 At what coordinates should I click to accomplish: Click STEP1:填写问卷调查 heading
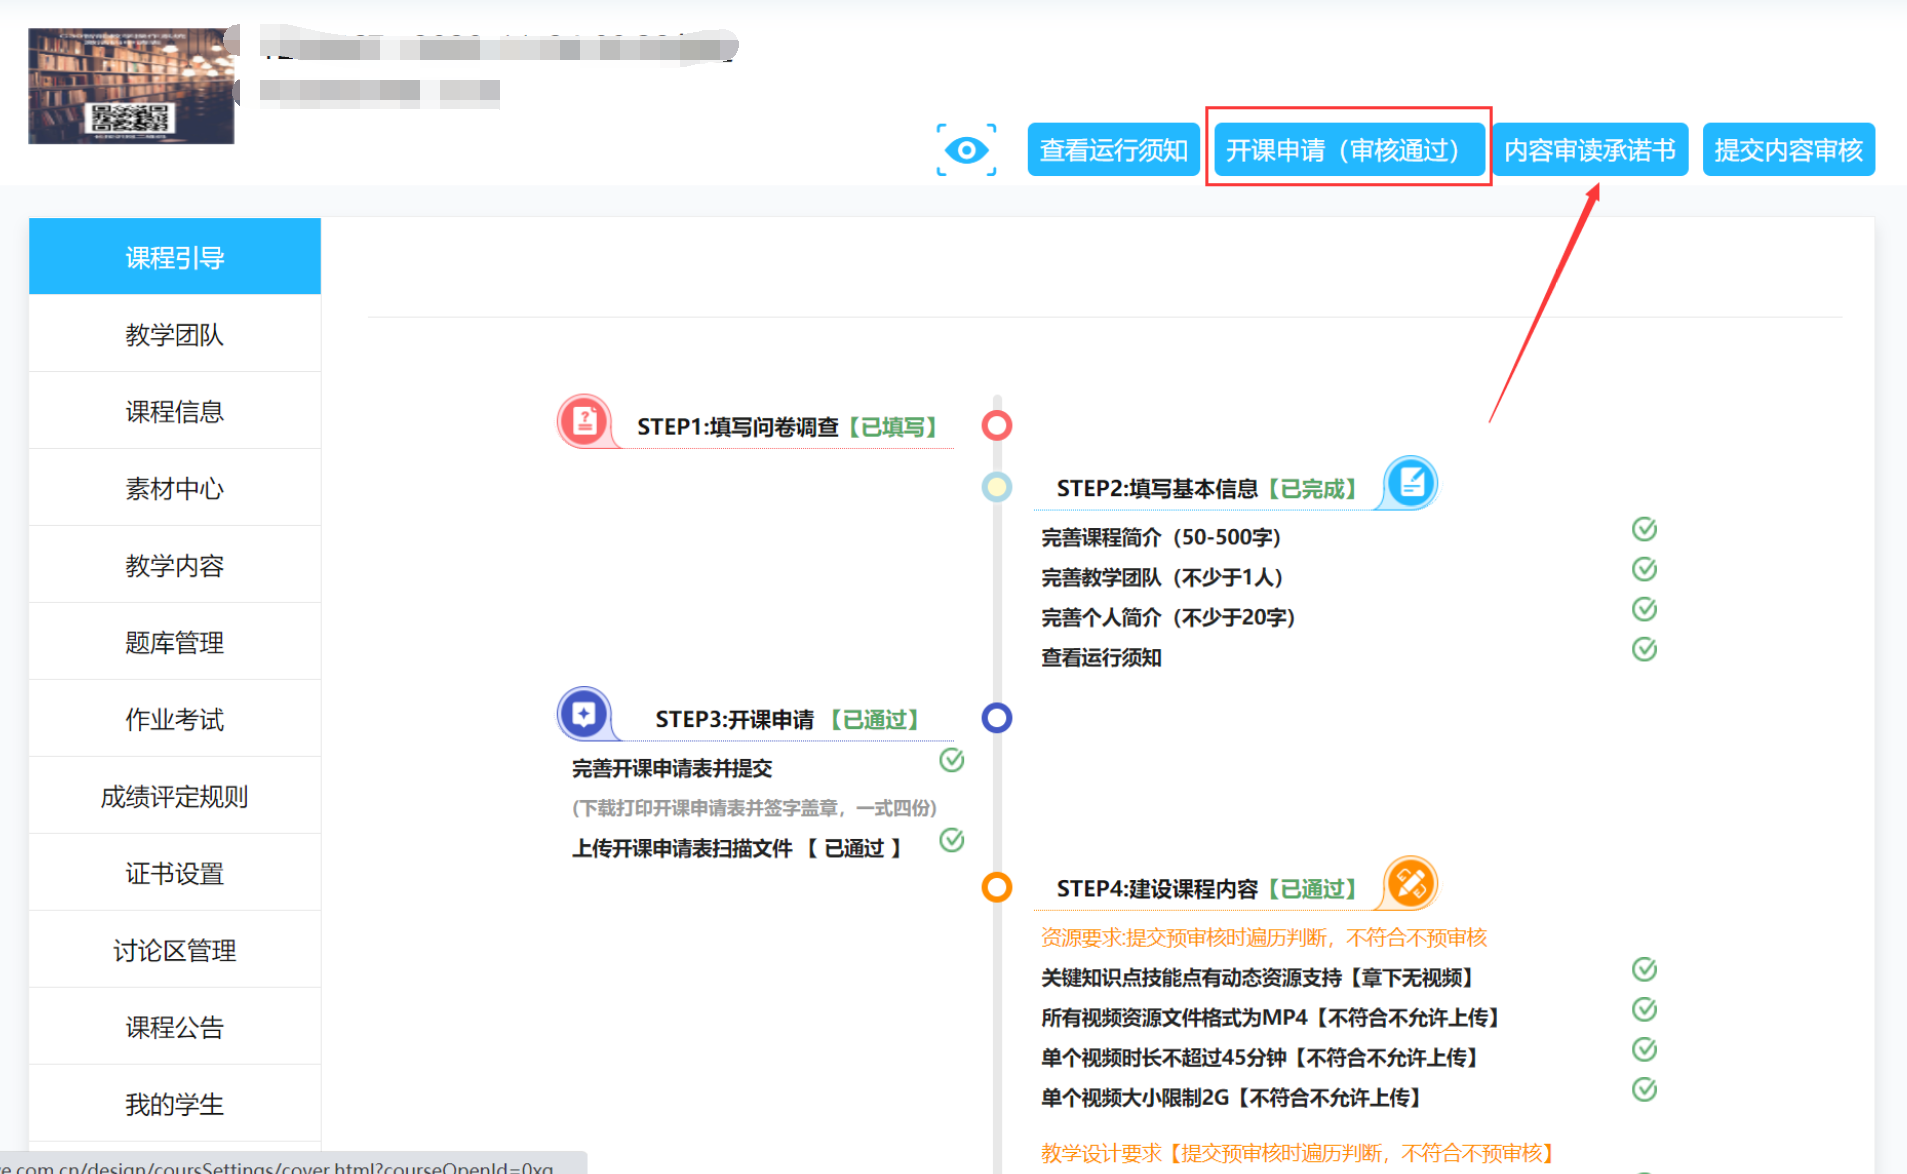738,427
